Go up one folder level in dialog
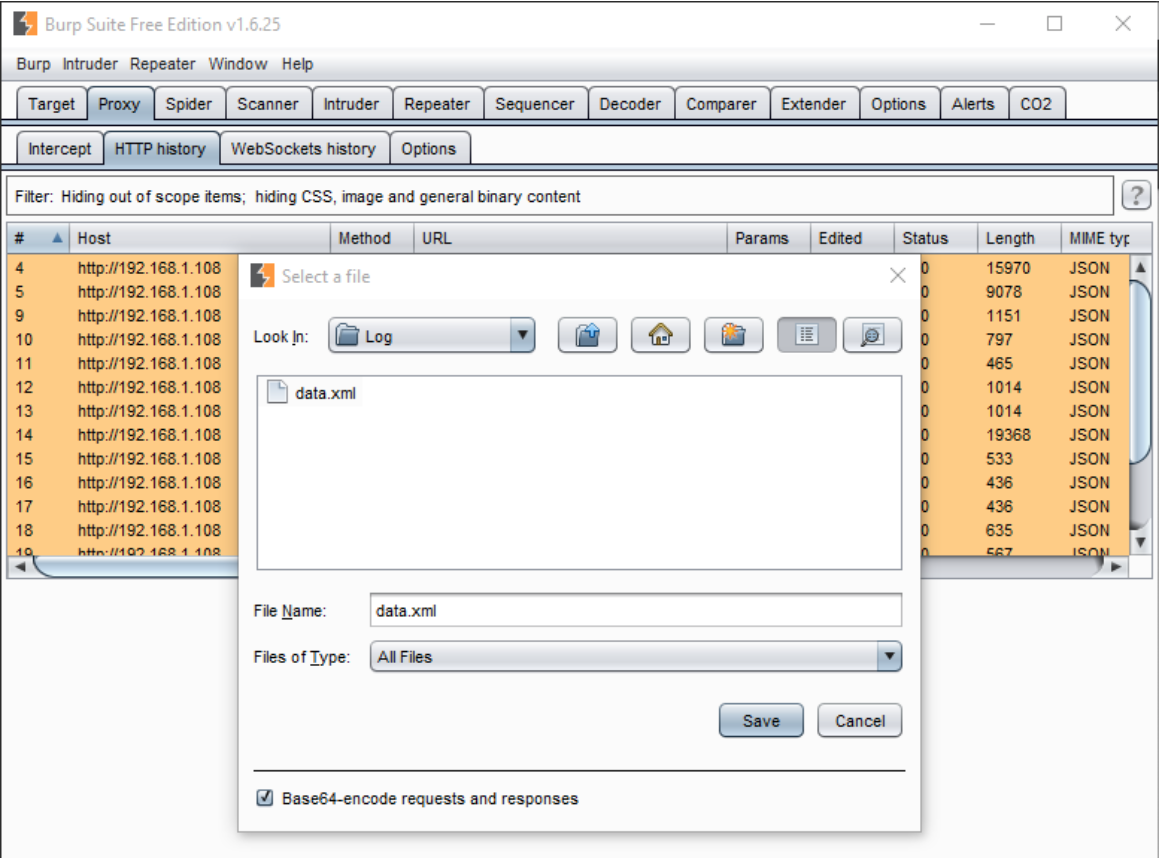The height and width of the screenshot is (858, 1160). point(587,336)
